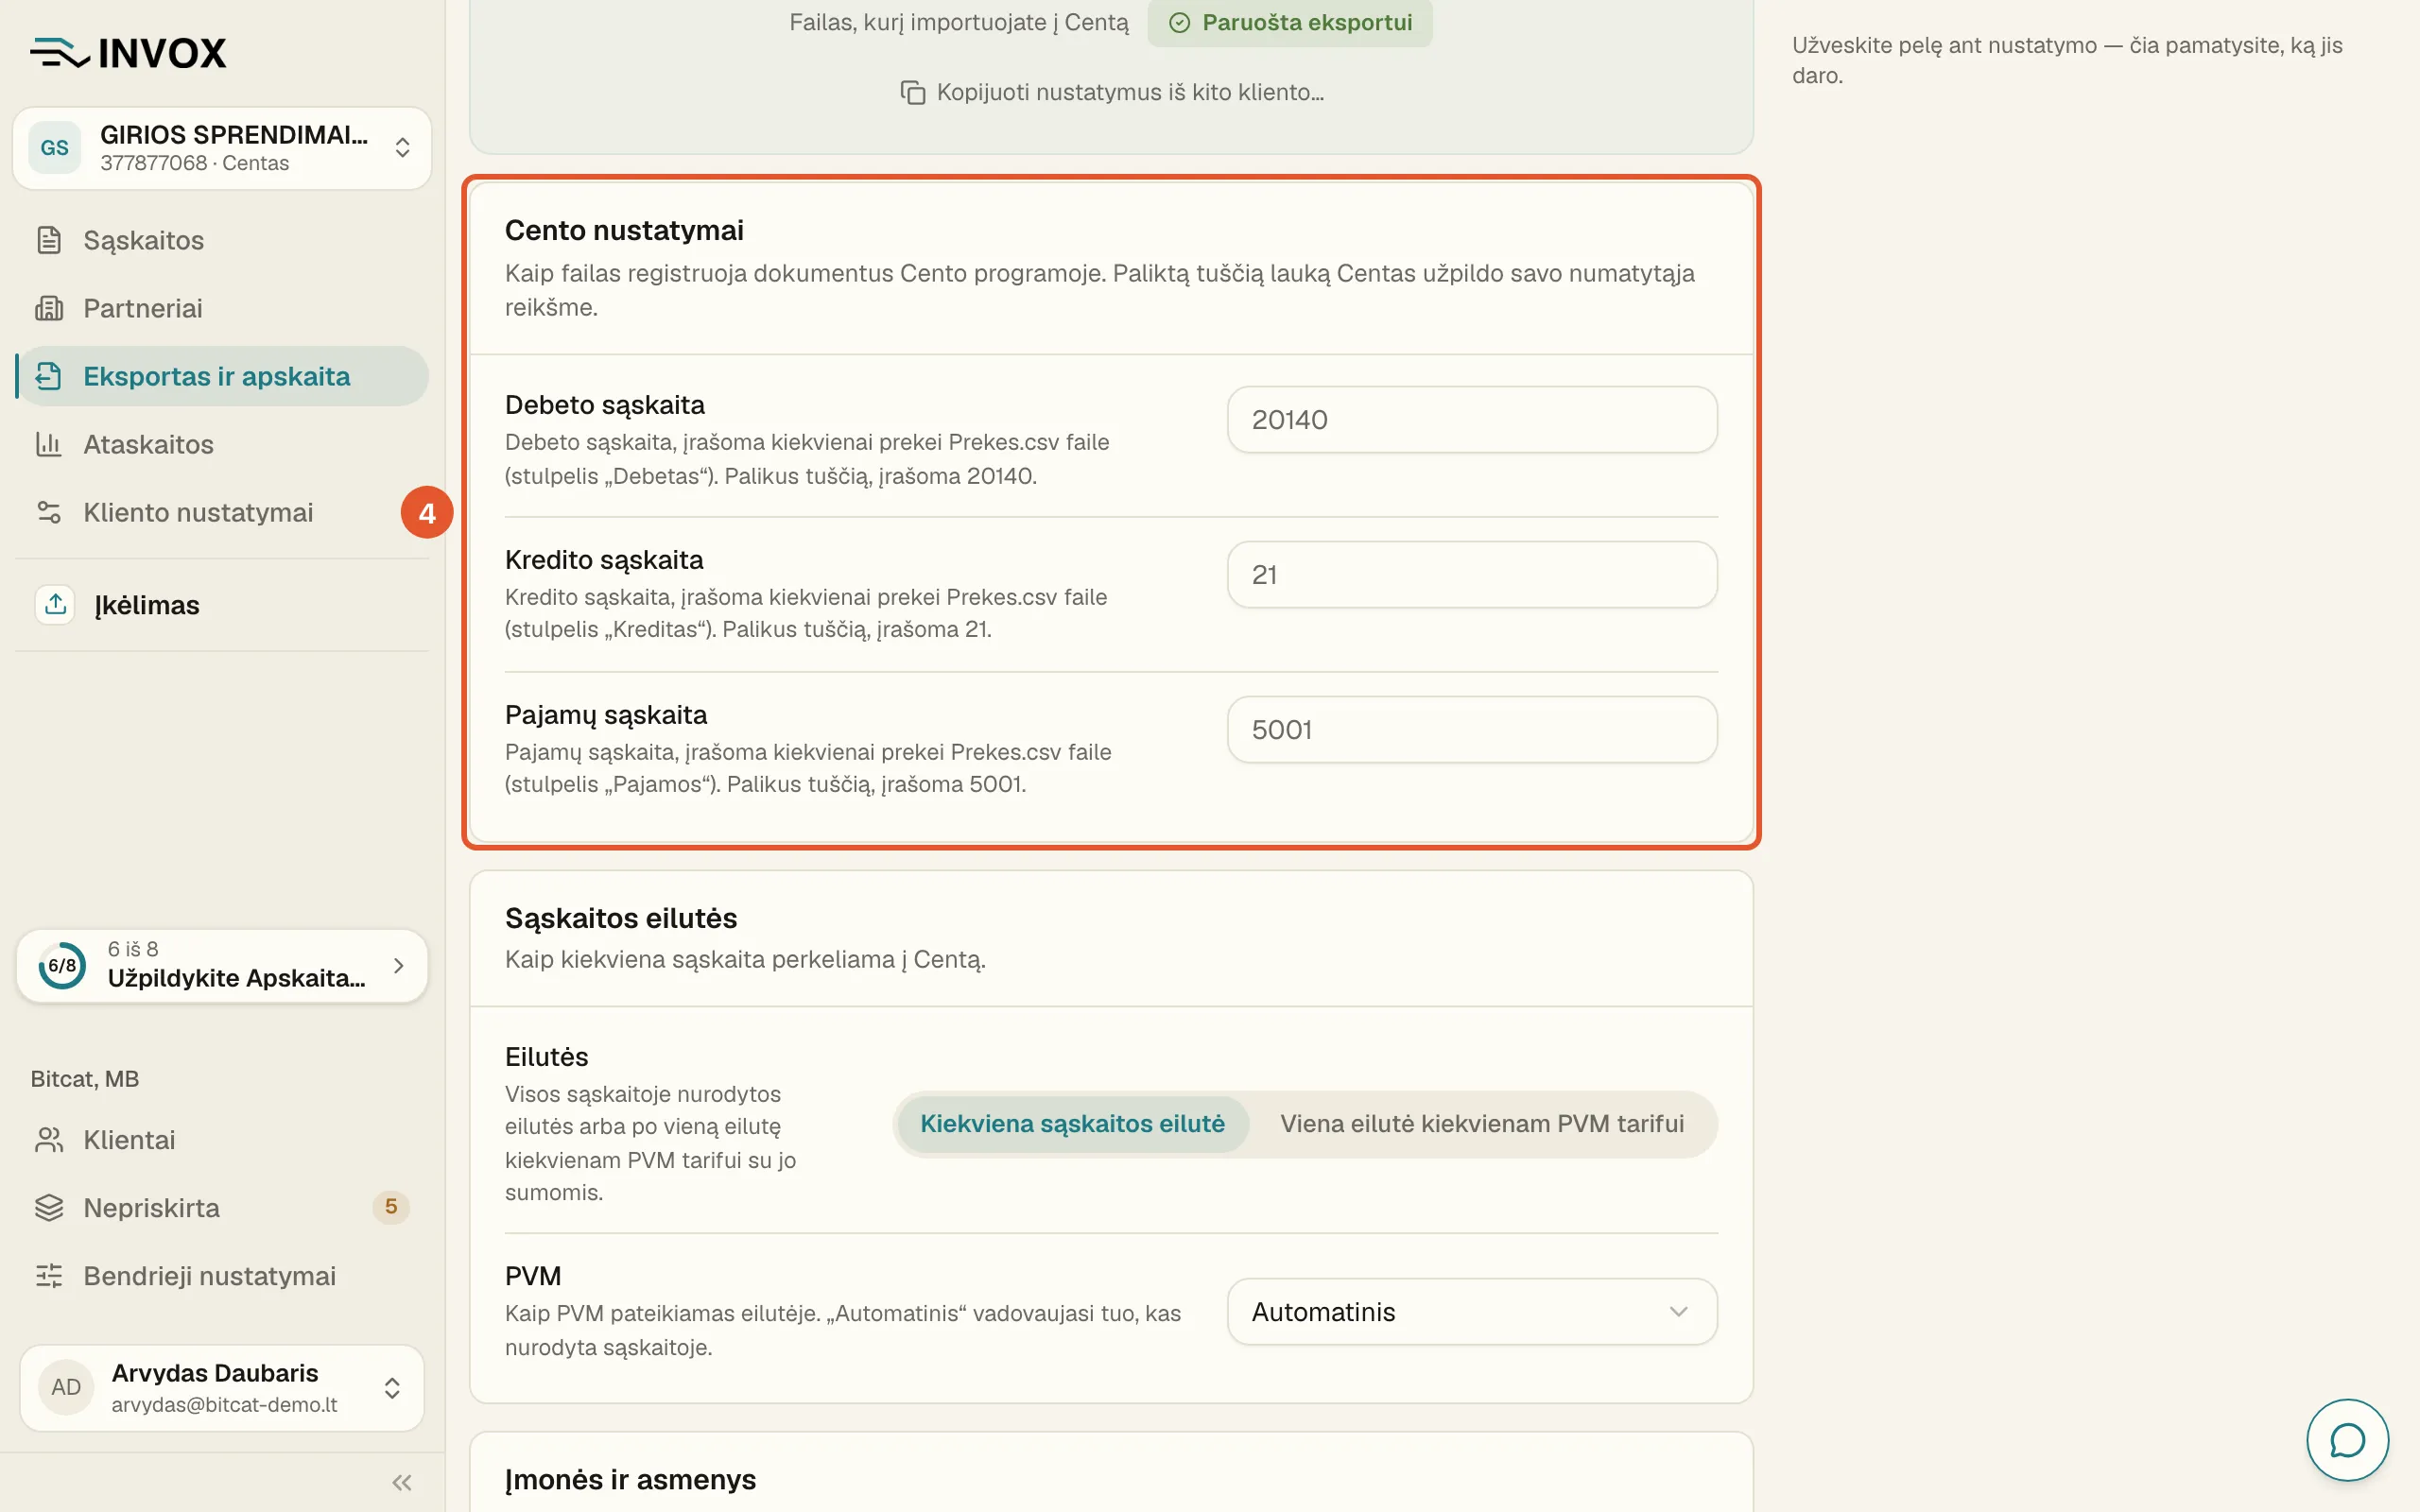Screen dimensions: 2420x1512
Task: Click the Nepriskirta layers icon
Action: (48, 1208)
